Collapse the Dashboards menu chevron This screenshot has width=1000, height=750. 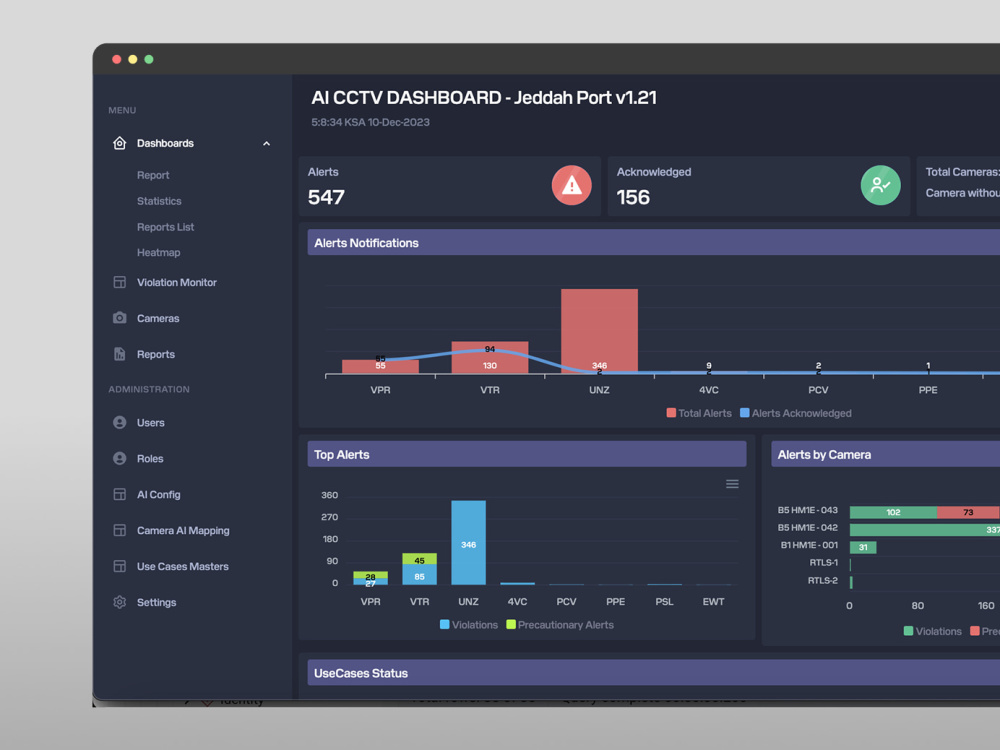(267, 143)
